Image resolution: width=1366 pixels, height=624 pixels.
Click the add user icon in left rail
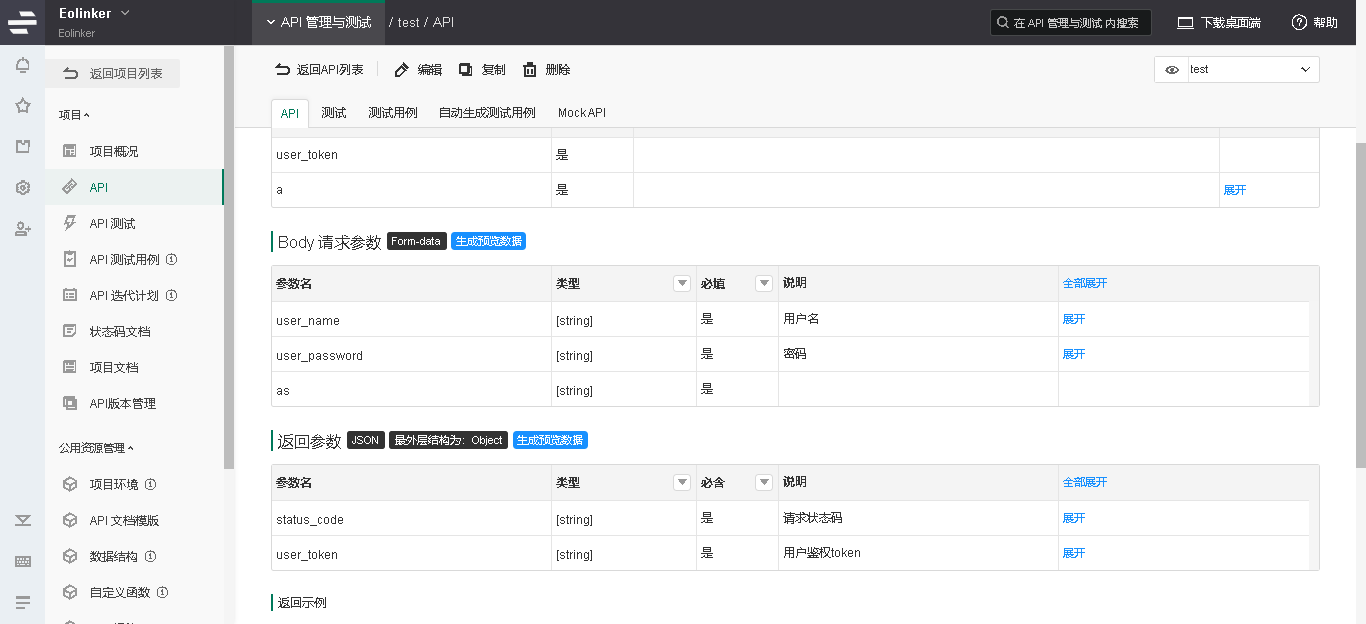point(22,229)
